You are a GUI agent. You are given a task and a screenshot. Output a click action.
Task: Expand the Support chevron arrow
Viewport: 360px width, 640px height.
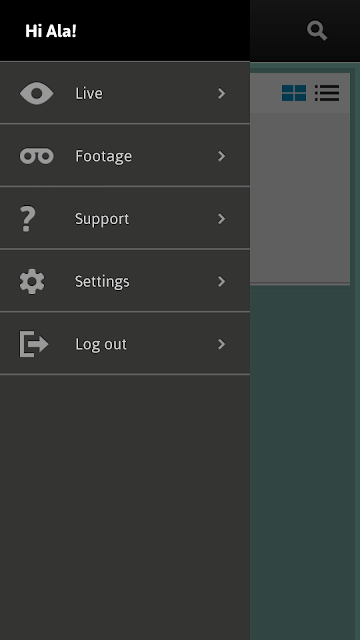(x=222, y=219)
